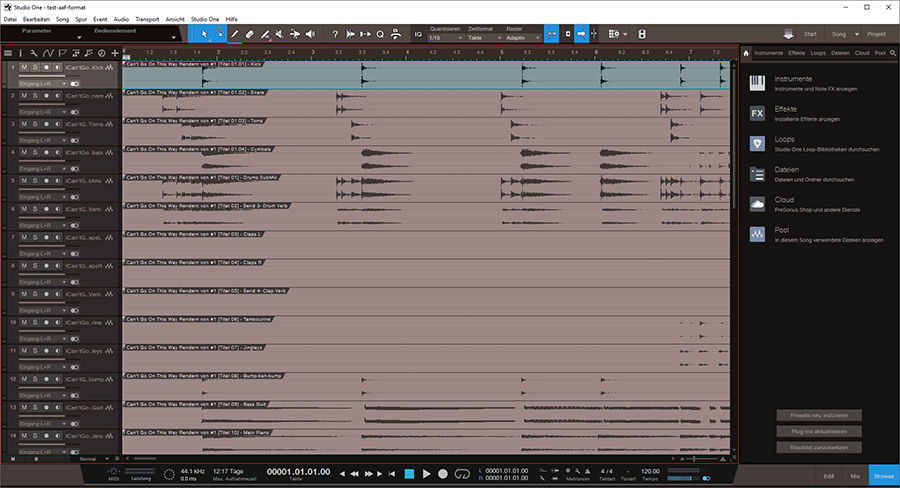The image size is (900, 488).
Task: Open the Edit view button
Action: click(829, 476)
